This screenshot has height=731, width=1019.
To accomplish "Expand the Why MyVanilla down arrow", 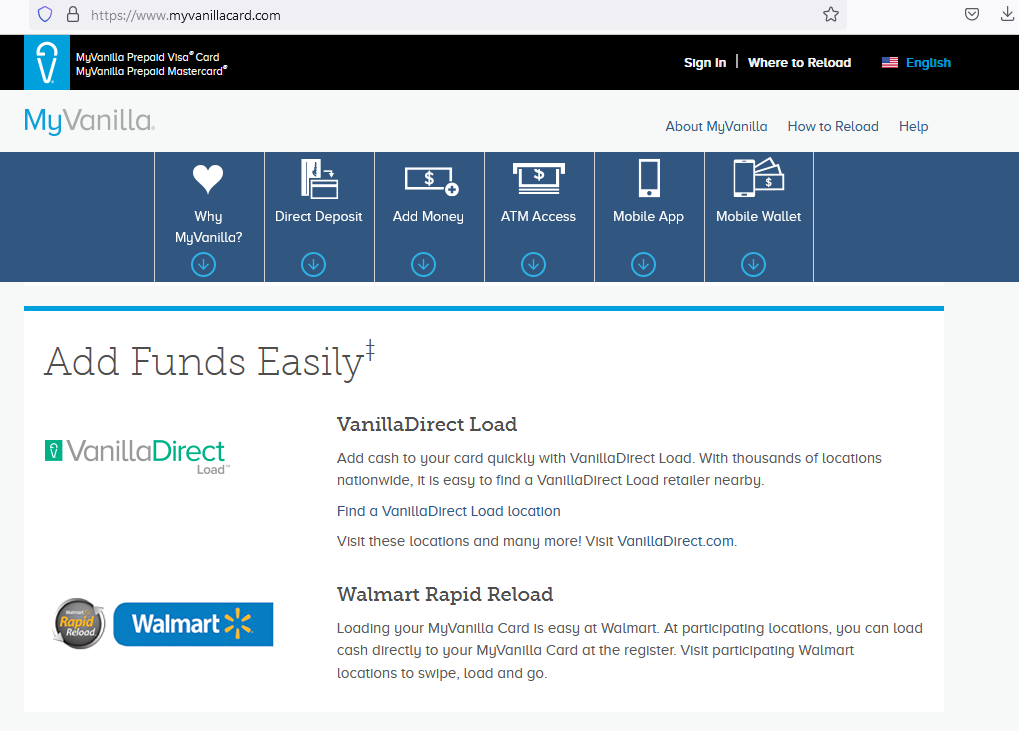I will point(203,264).
